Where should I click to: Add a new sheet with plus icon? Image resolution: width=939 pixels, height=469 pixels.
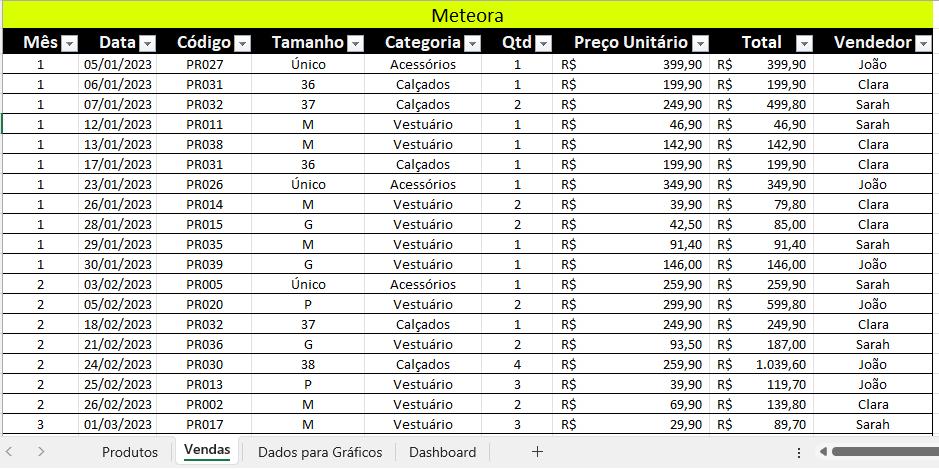tap(537, 452)
